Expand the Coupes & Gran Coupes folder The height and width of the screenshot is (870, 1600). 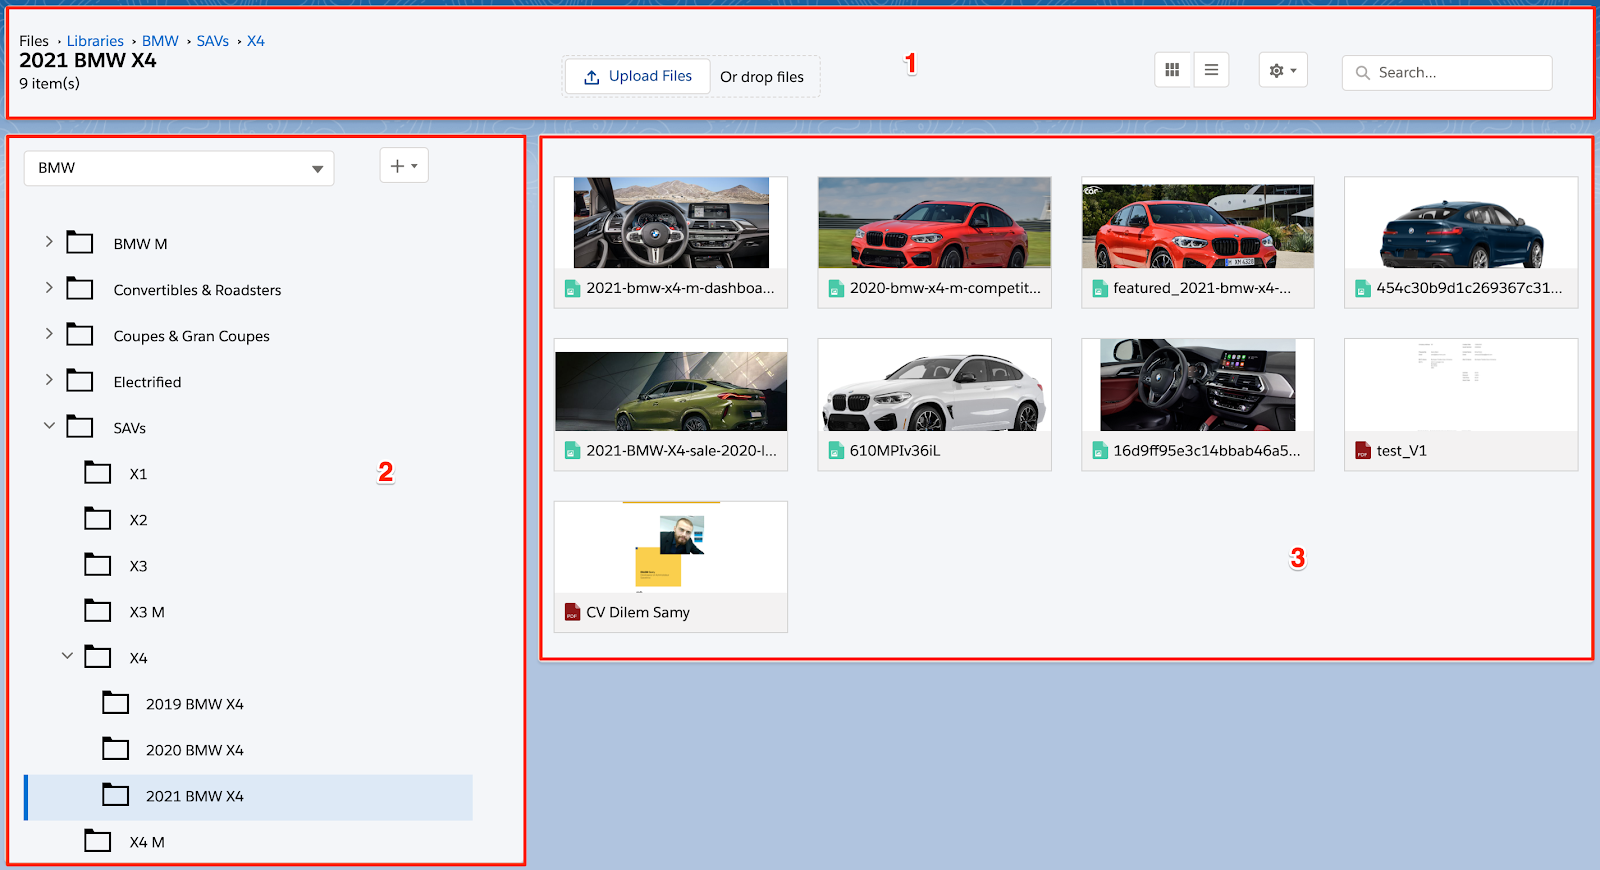[x=49, y=334]
